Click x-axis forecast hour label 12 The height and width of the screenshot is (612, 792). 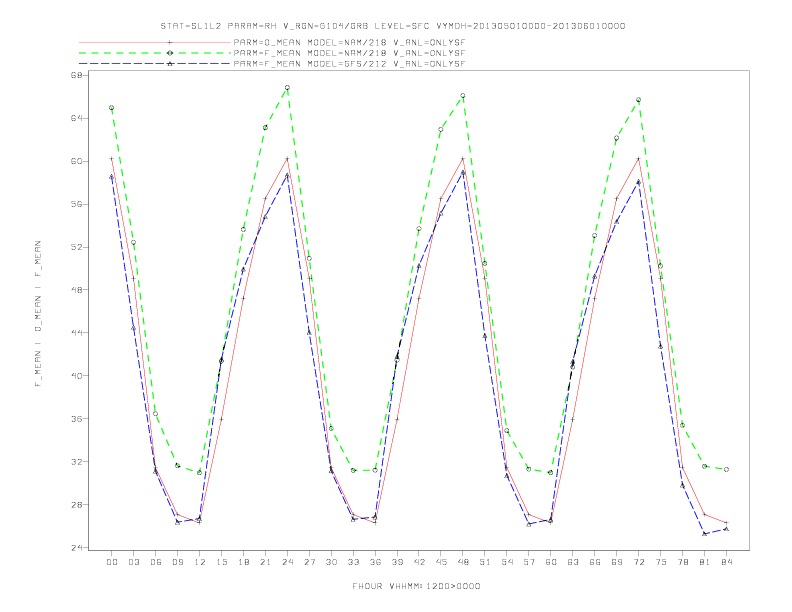pyautogui.click(x=200, y=562)
